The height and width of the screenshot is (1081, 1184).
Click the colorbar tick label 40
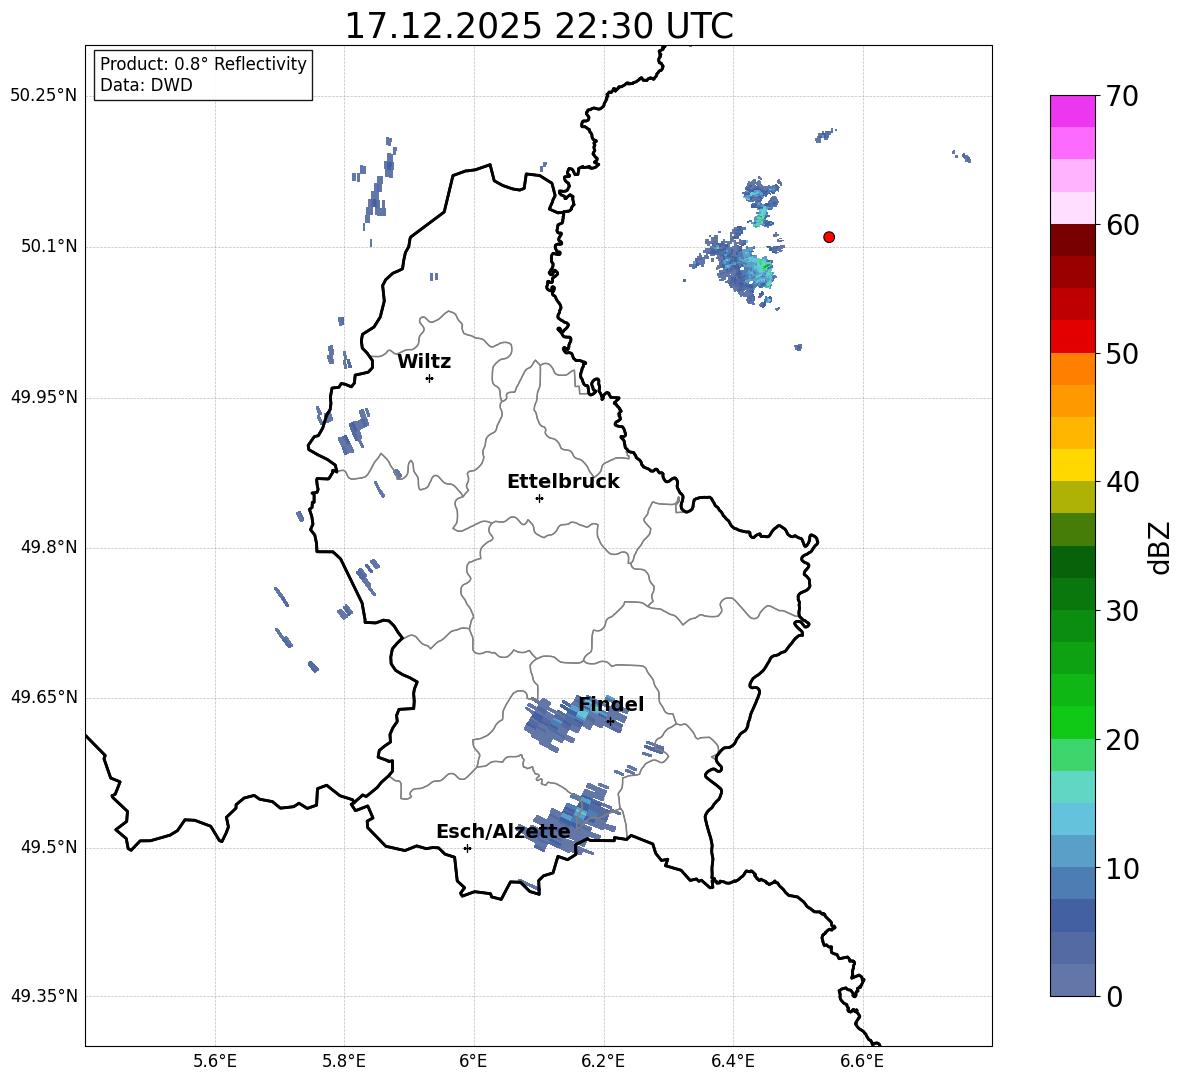[x=1122, y=482]
